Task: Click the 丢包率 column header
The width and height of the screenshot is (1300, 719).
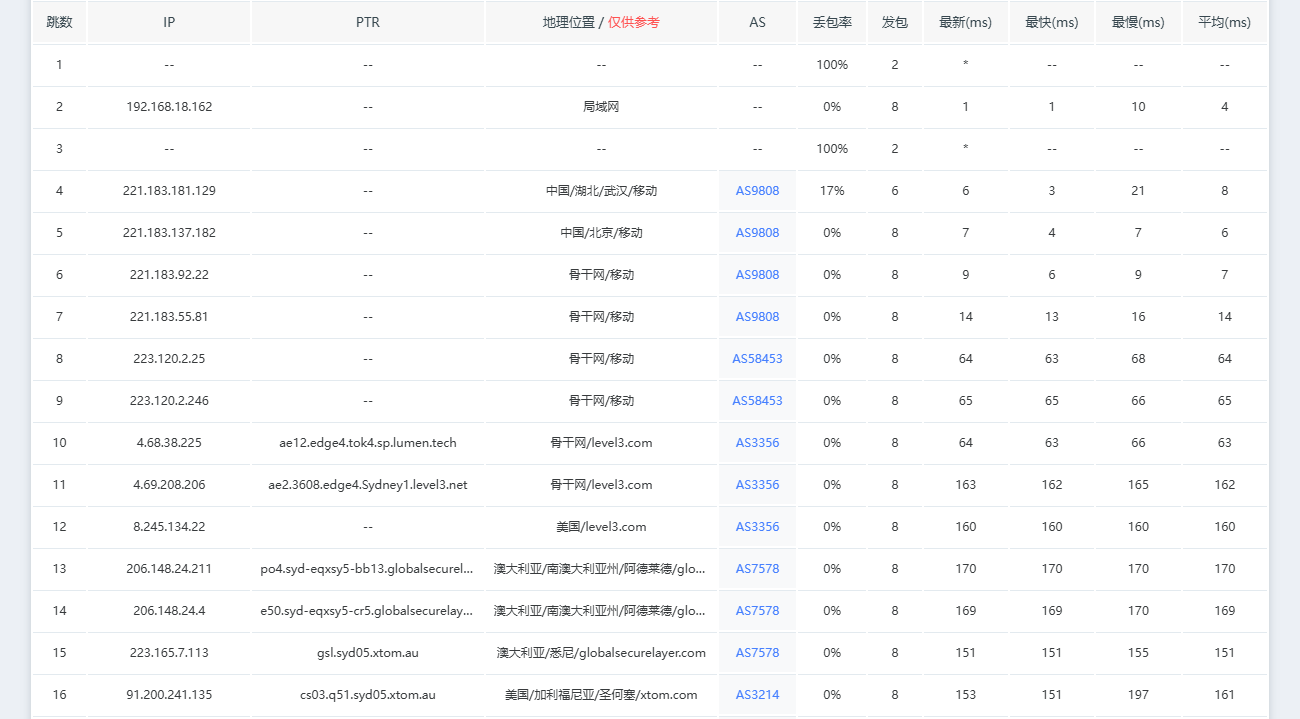Action: tap(832, 22)
